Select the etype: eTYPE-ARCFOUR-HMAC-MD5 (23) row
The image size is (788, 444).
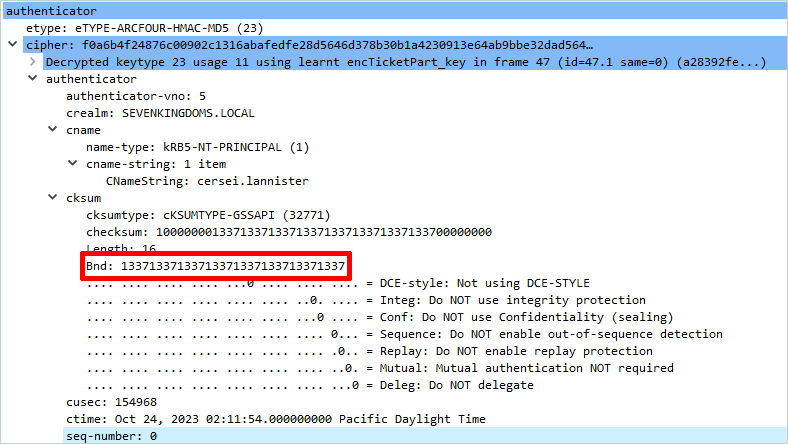[145, 28]
